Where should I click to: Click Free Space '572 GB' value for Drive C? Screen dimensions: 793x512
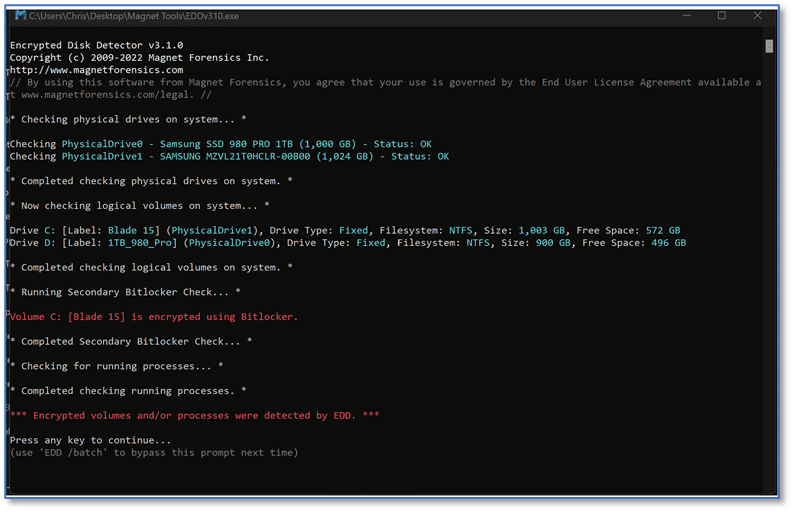click(x=663, y=231)
